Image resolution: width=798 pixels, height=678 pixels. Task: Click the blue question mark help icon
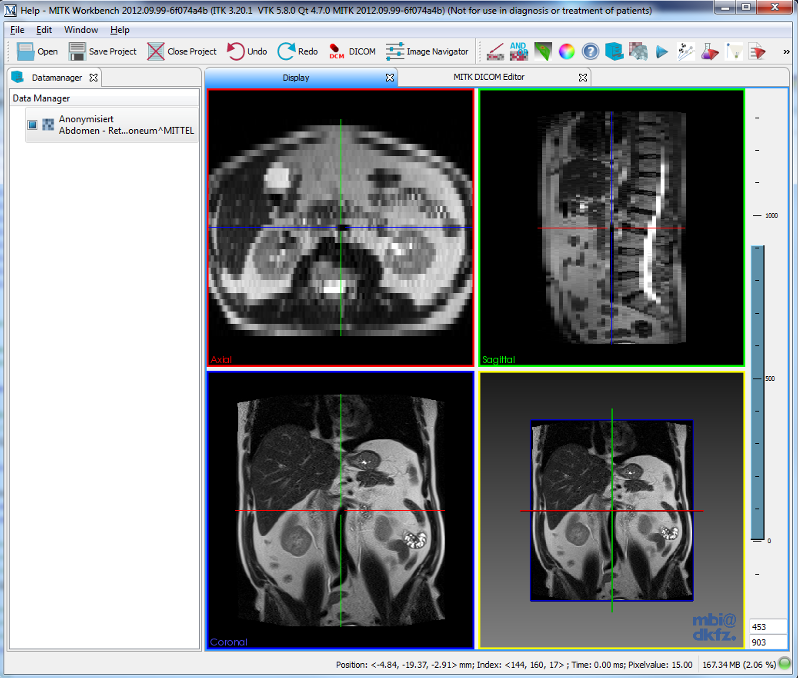[x=590, y=51]
